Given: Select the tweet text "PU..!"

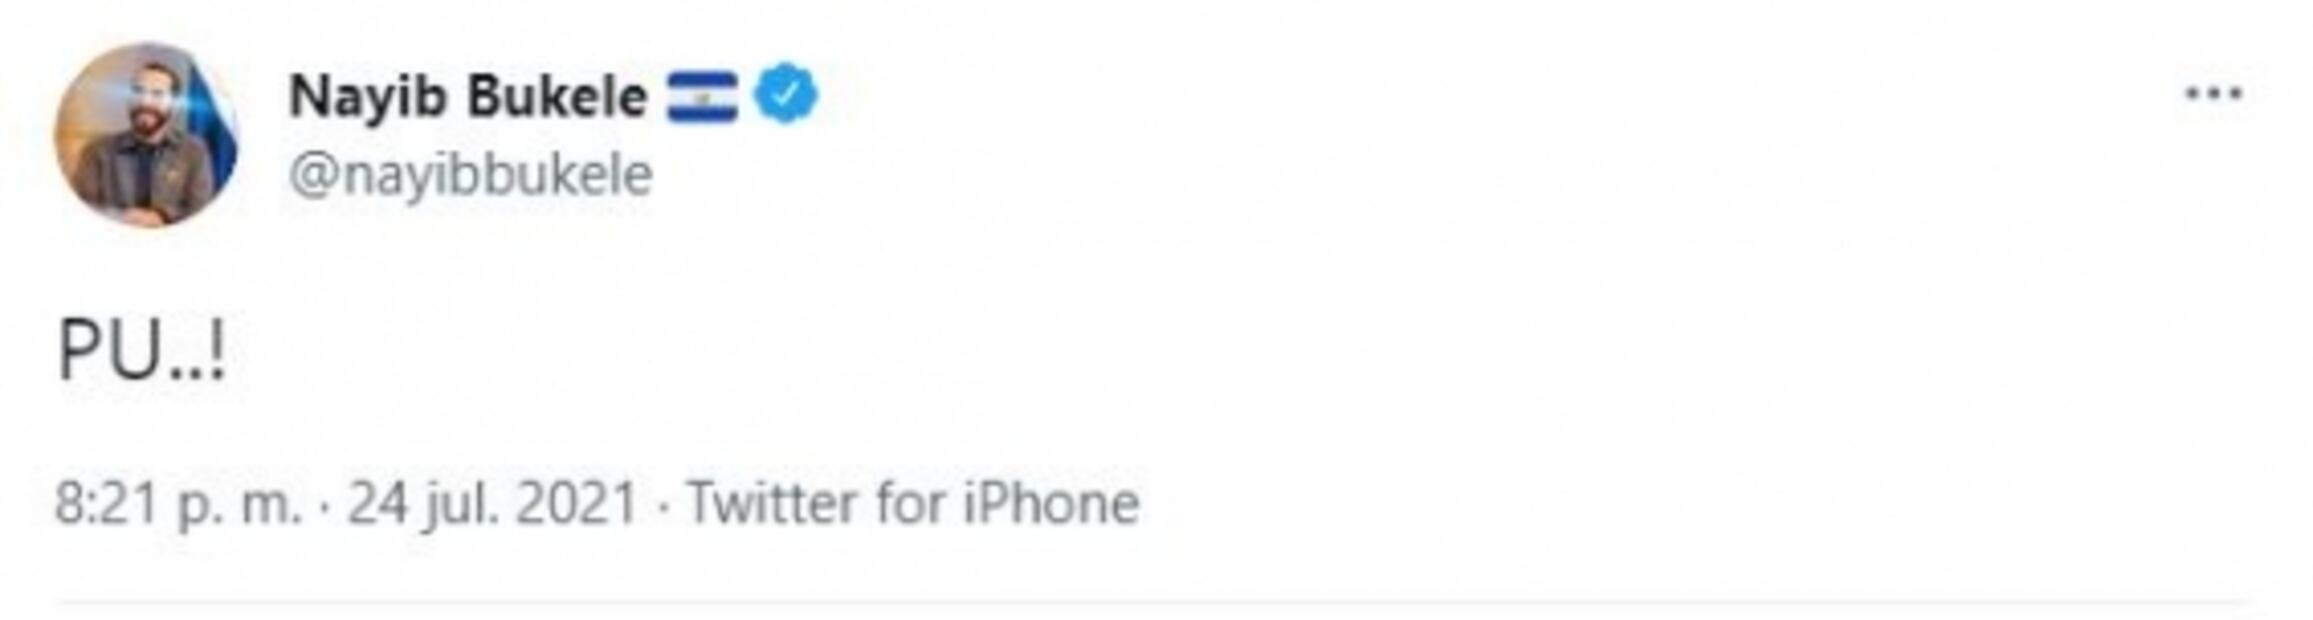Looking at the screenshot, I should pyautogui.click(x=142, y=350).
